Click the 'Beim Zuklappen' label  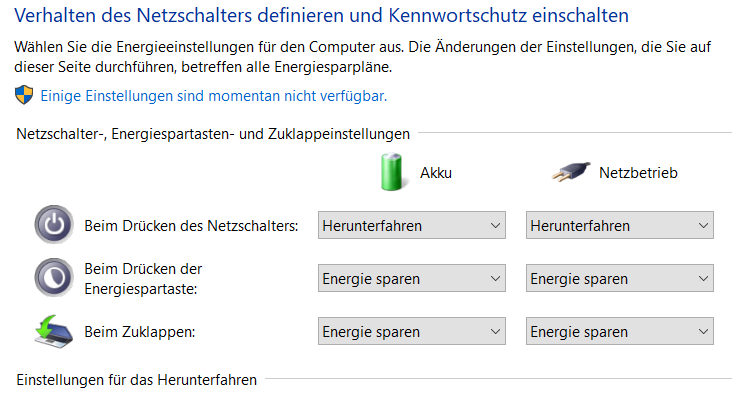(x=140, y=332)
